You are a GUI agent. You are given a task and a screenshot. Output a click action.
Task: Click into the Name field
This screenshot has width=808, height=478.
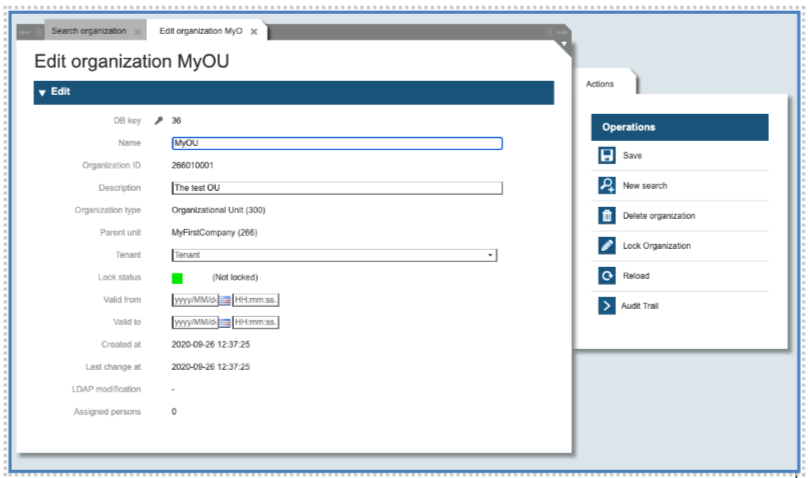[x=336, y=143]
